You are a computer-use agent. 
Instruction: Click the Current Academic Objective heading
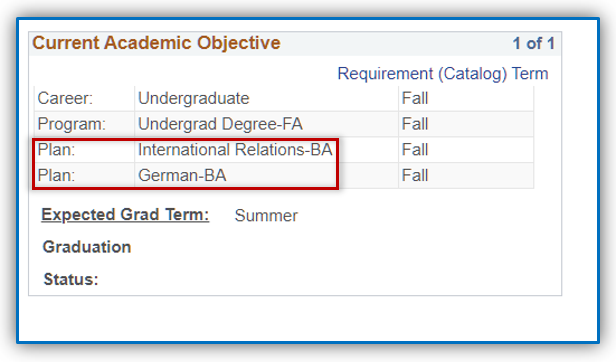point(156,43)
